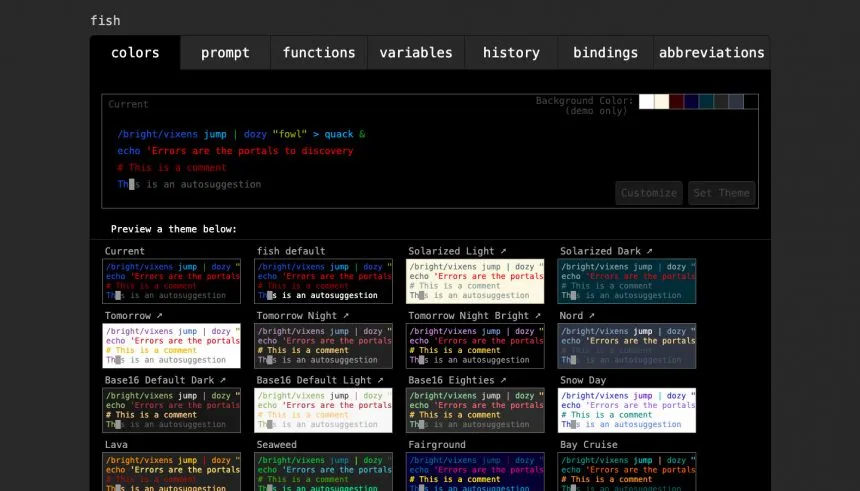860x491 pixels.
Task: Pick the slate blue-gray background swatch
Action: tap(736, 101)
